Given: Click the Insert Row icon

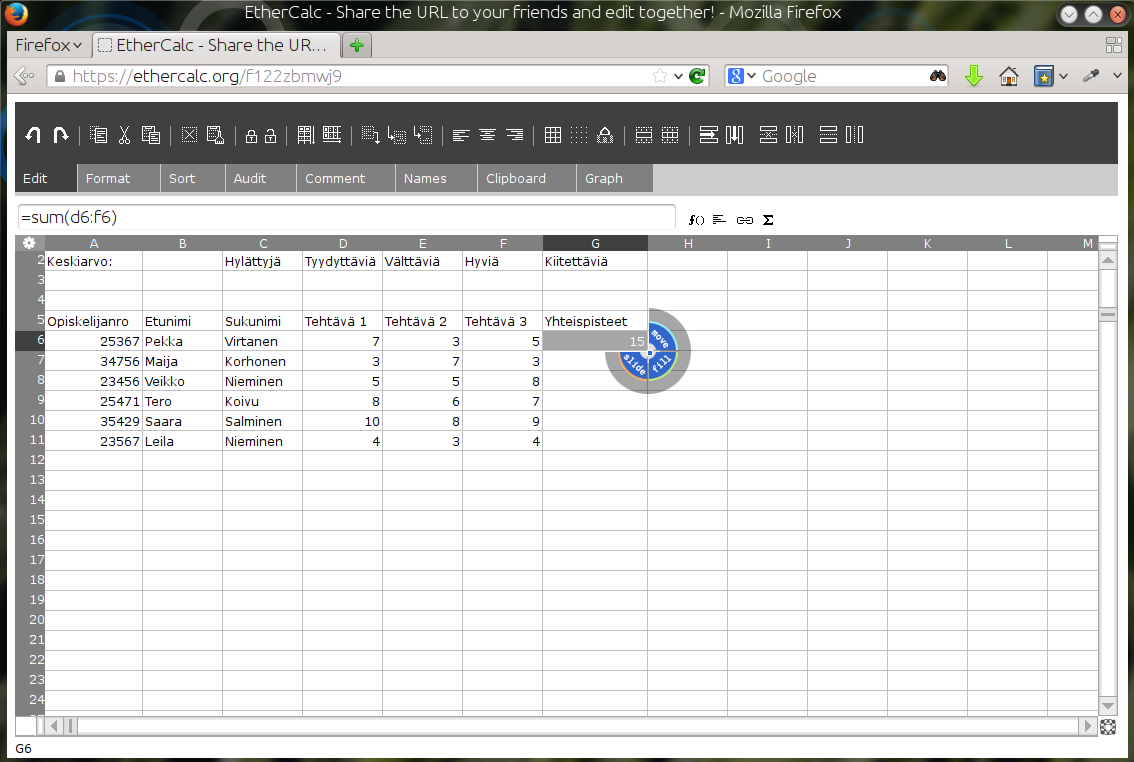Looking at the screenshot, I should click(709, 134).
